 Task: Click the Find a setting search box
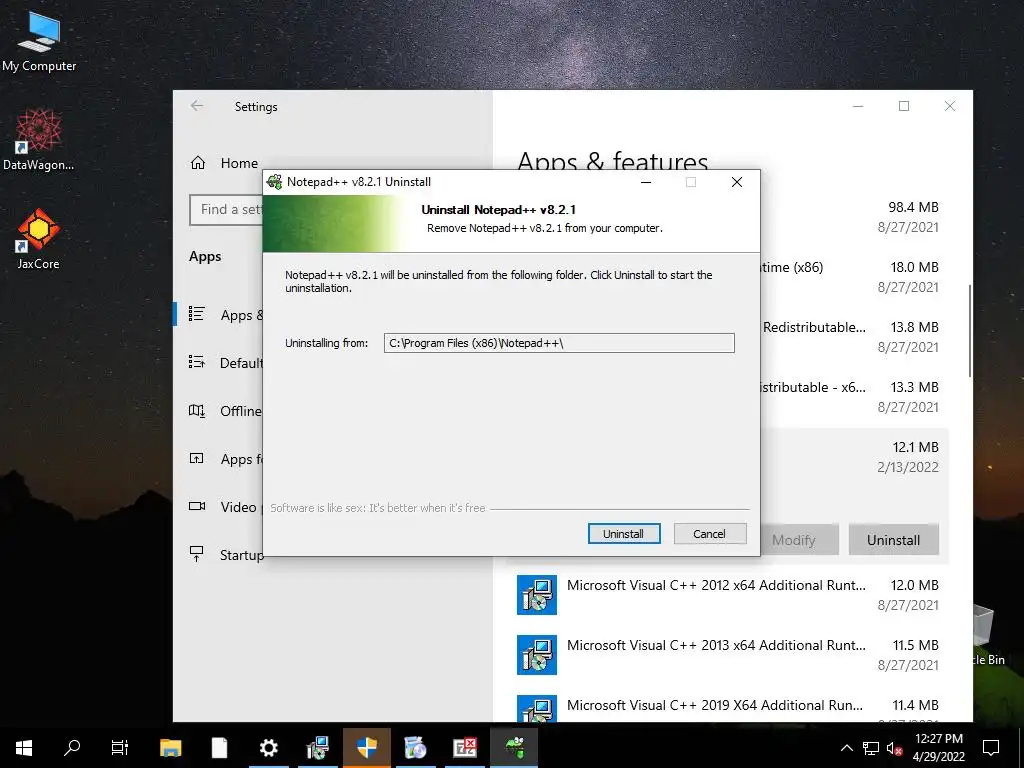(226, 210)
